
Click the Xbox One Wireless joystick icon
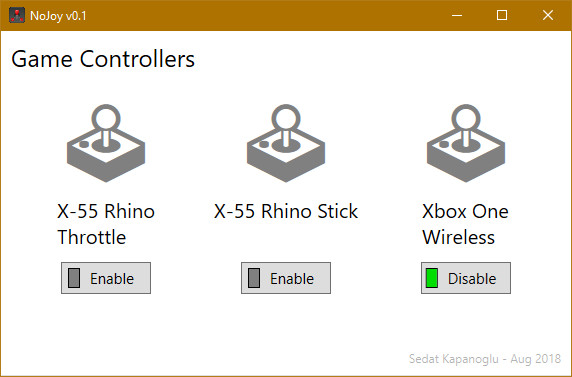(466, 143)
